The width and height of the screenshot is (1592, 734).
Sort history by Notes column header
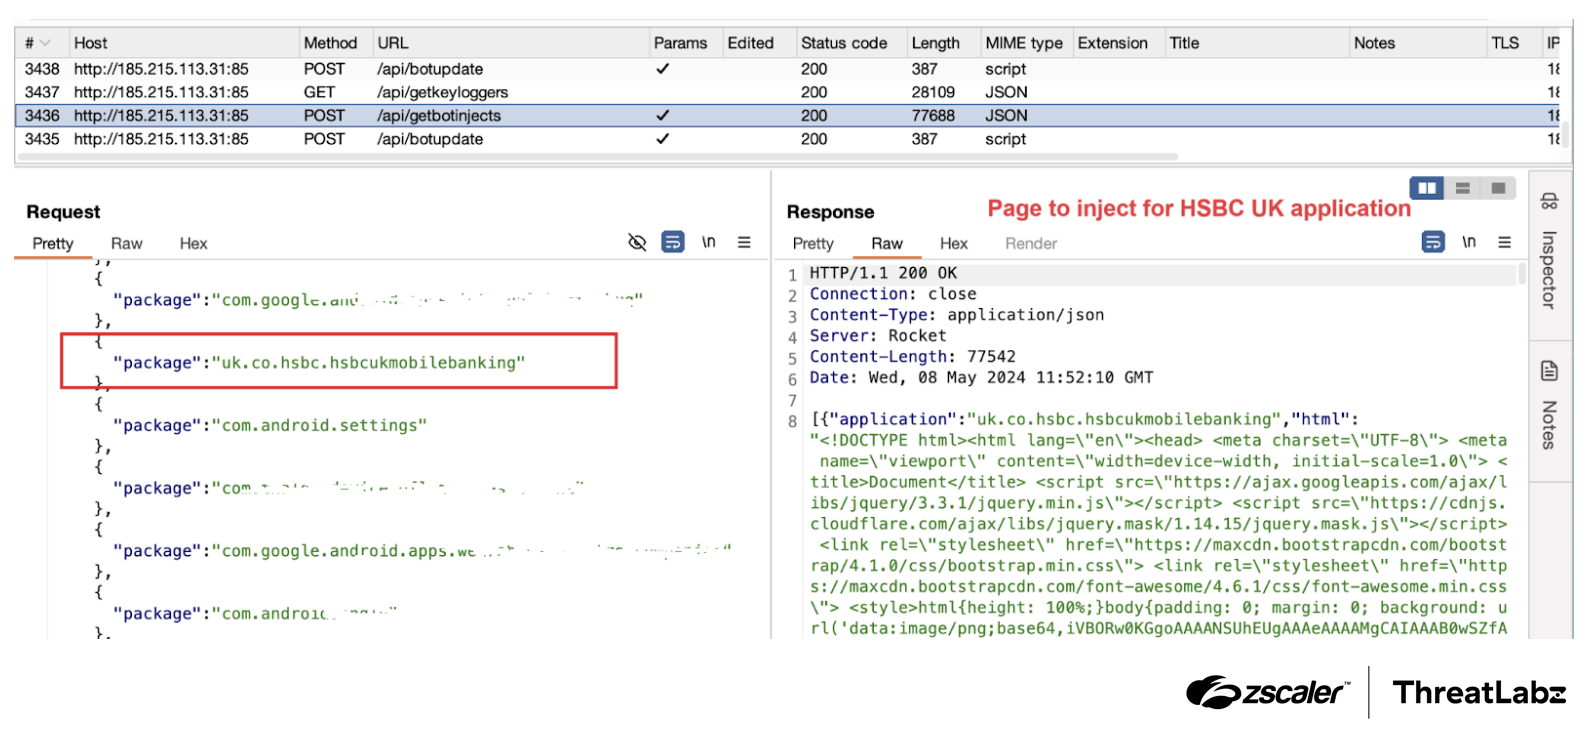click(1417, 43)
